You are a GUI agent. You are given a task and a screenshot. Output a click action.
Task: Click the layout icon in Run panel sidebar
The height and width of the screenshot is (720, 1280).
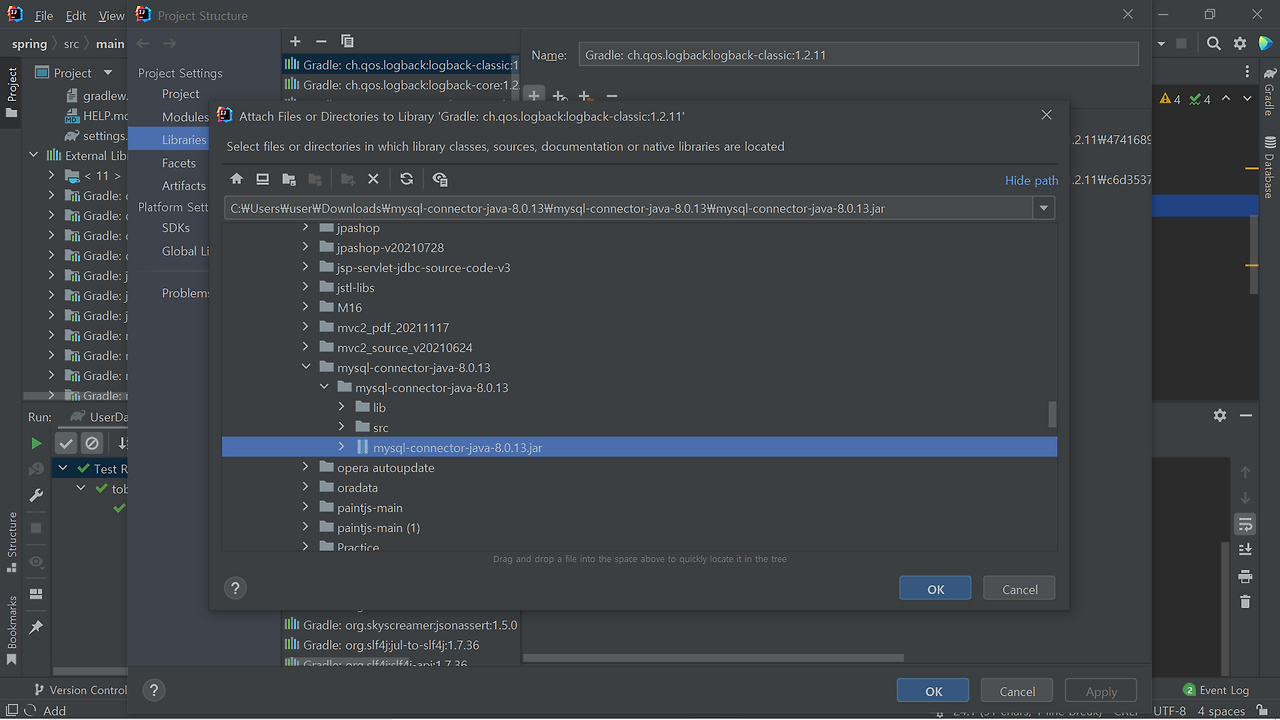(x=36, y=594)
